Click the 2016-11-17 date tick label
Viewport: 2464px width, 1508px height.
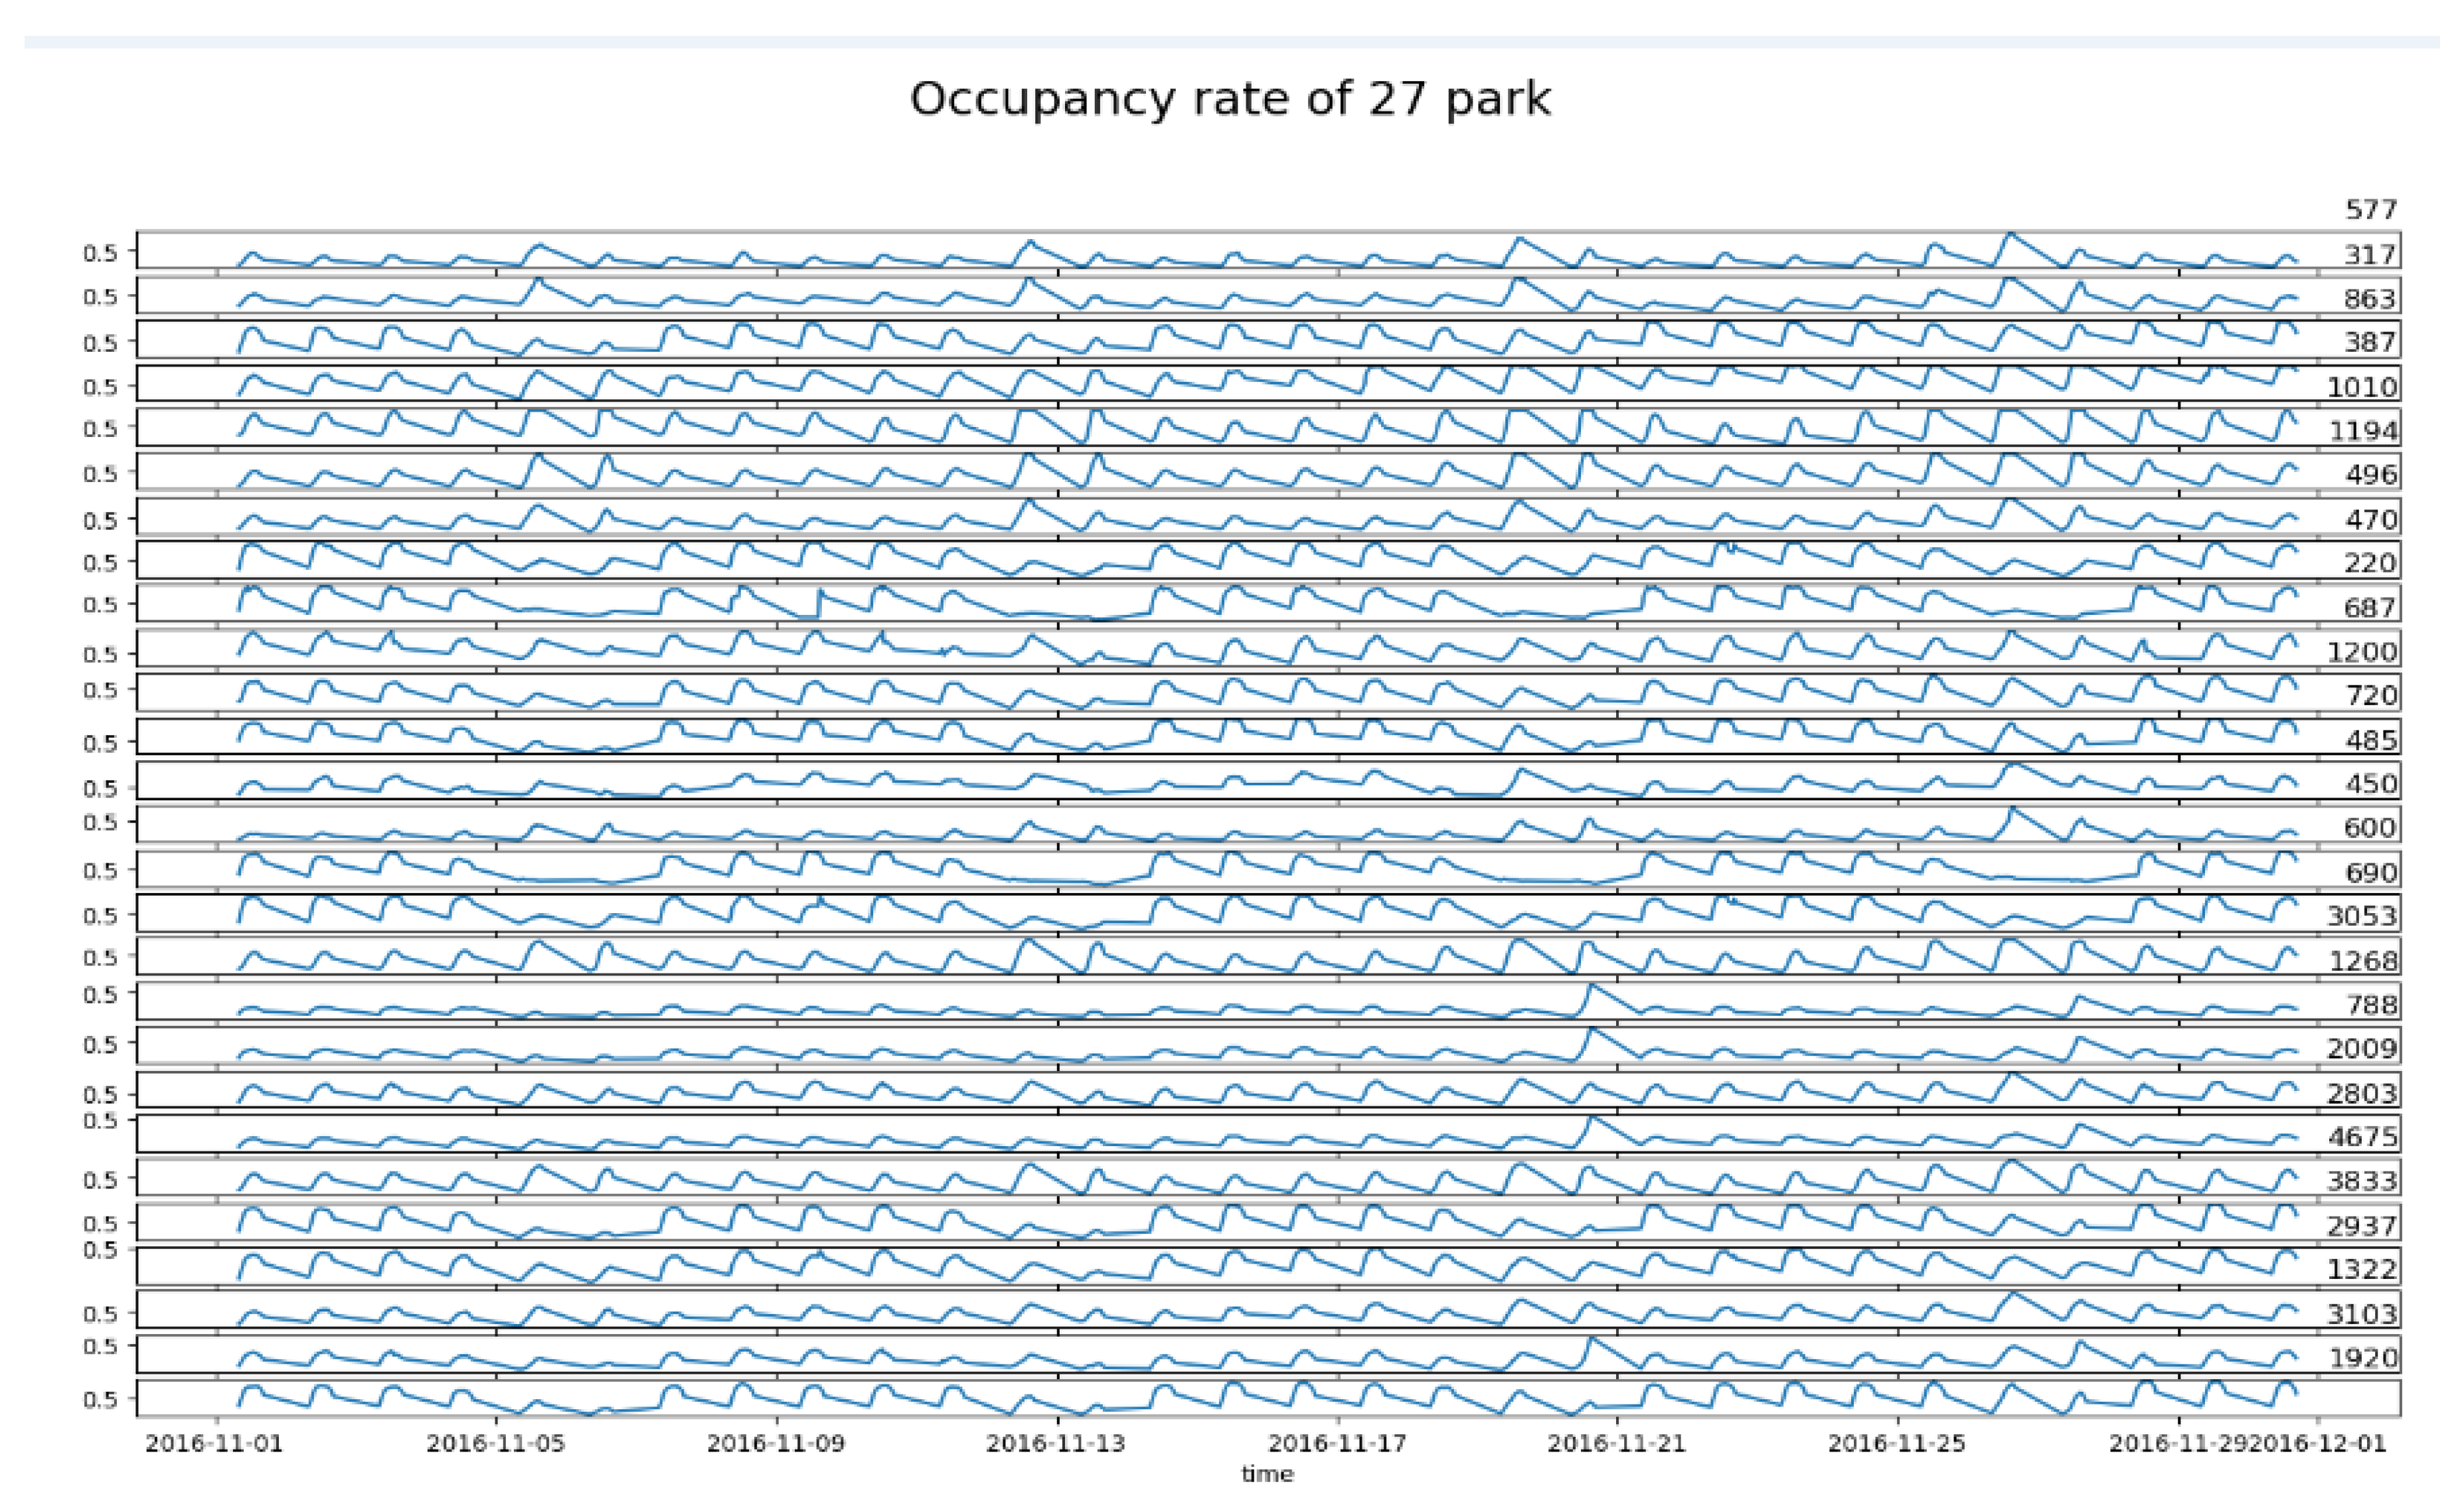(1337, 1444)
